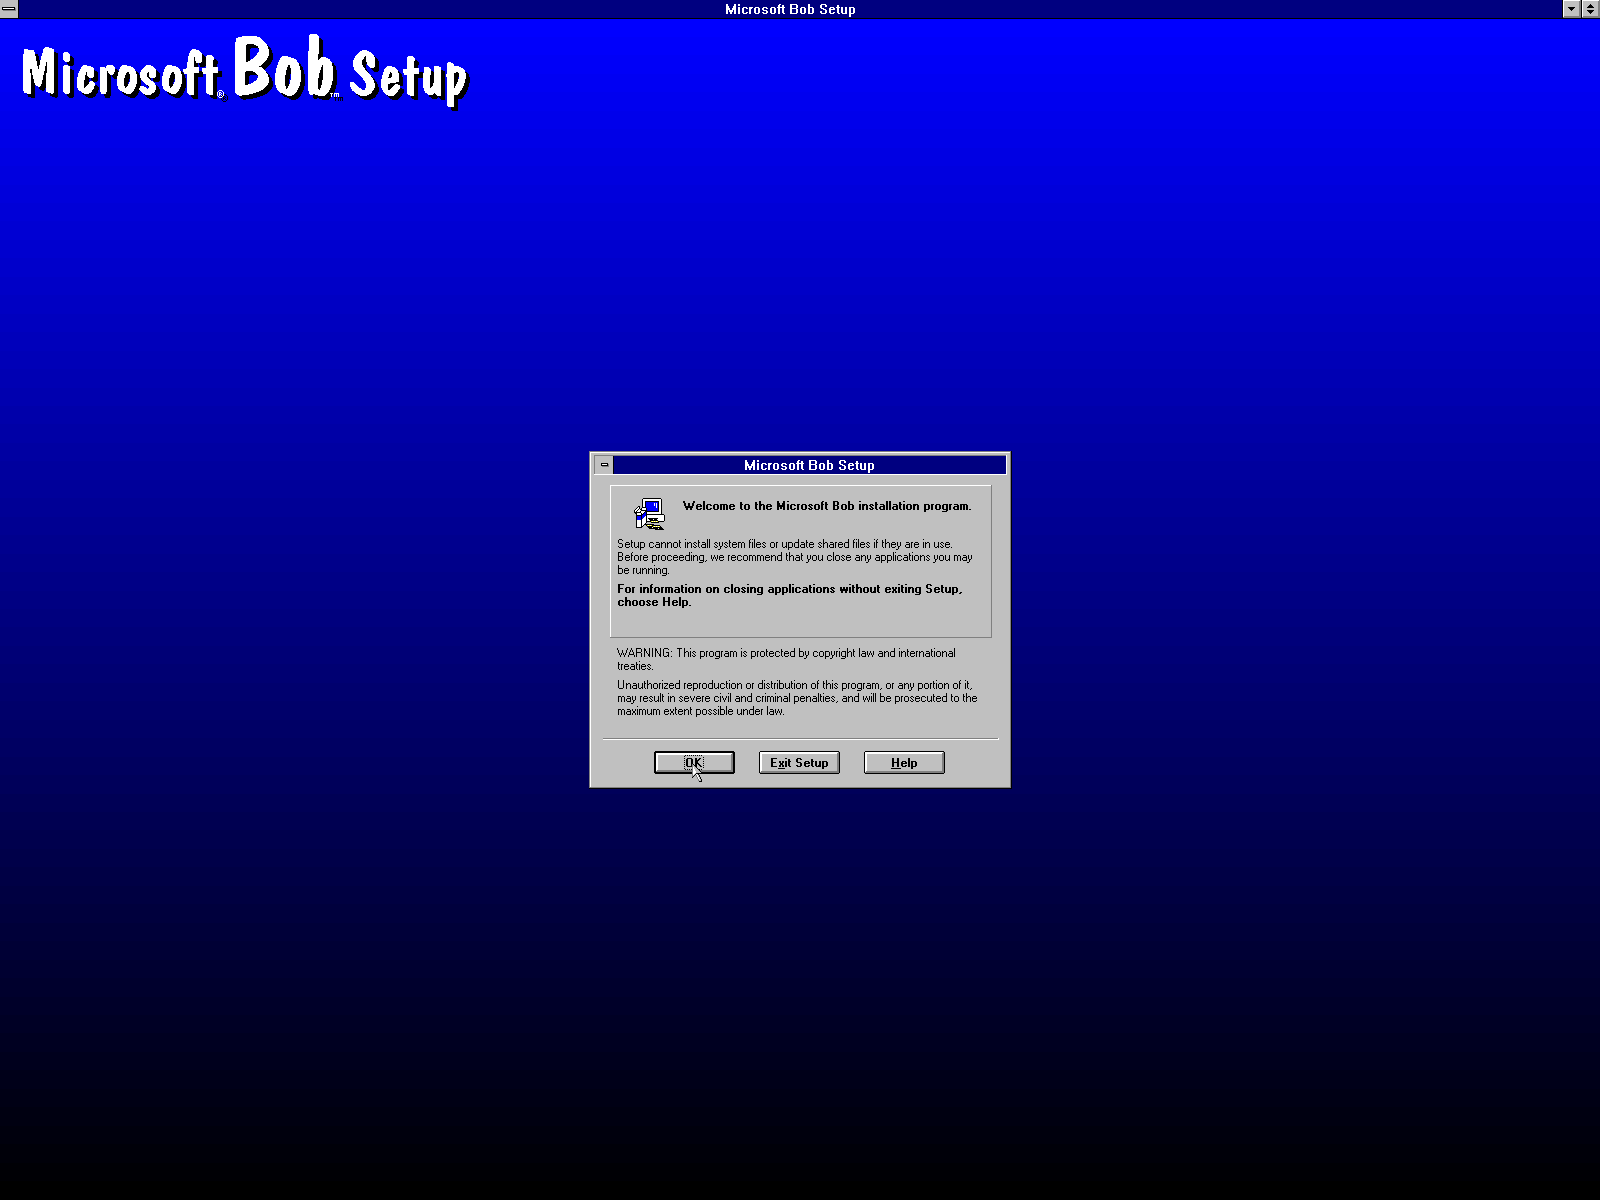The height and width of the screenshot is (1200, 1600).
Task: Click the bold 'choose Help' instruction text
Action: (x=789, y=595)
